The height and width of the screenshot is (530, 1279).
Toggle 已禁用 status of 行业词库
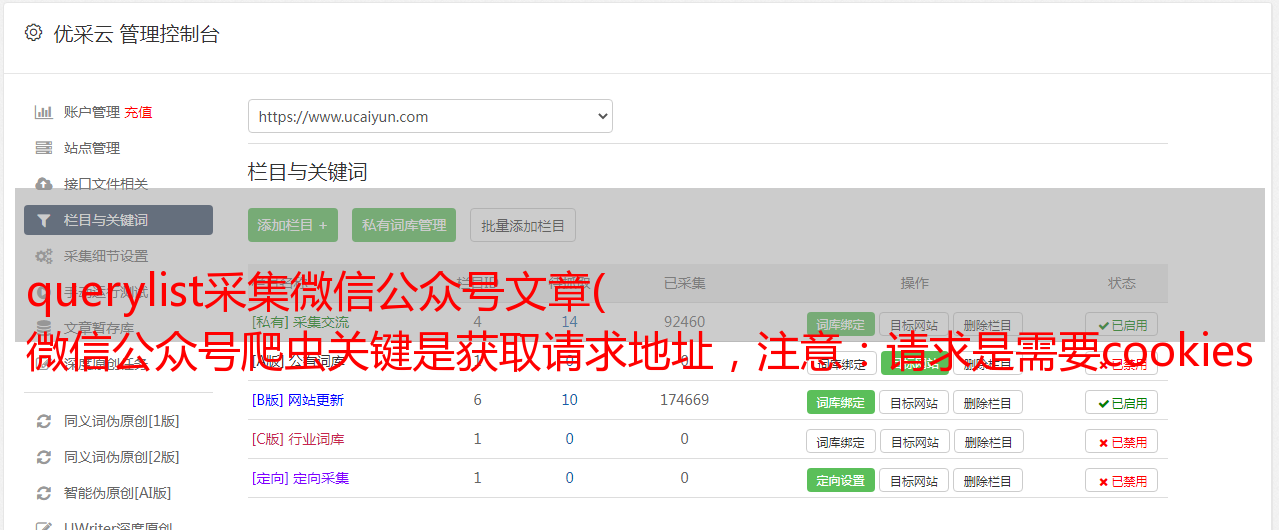(x=1122, y=441)
